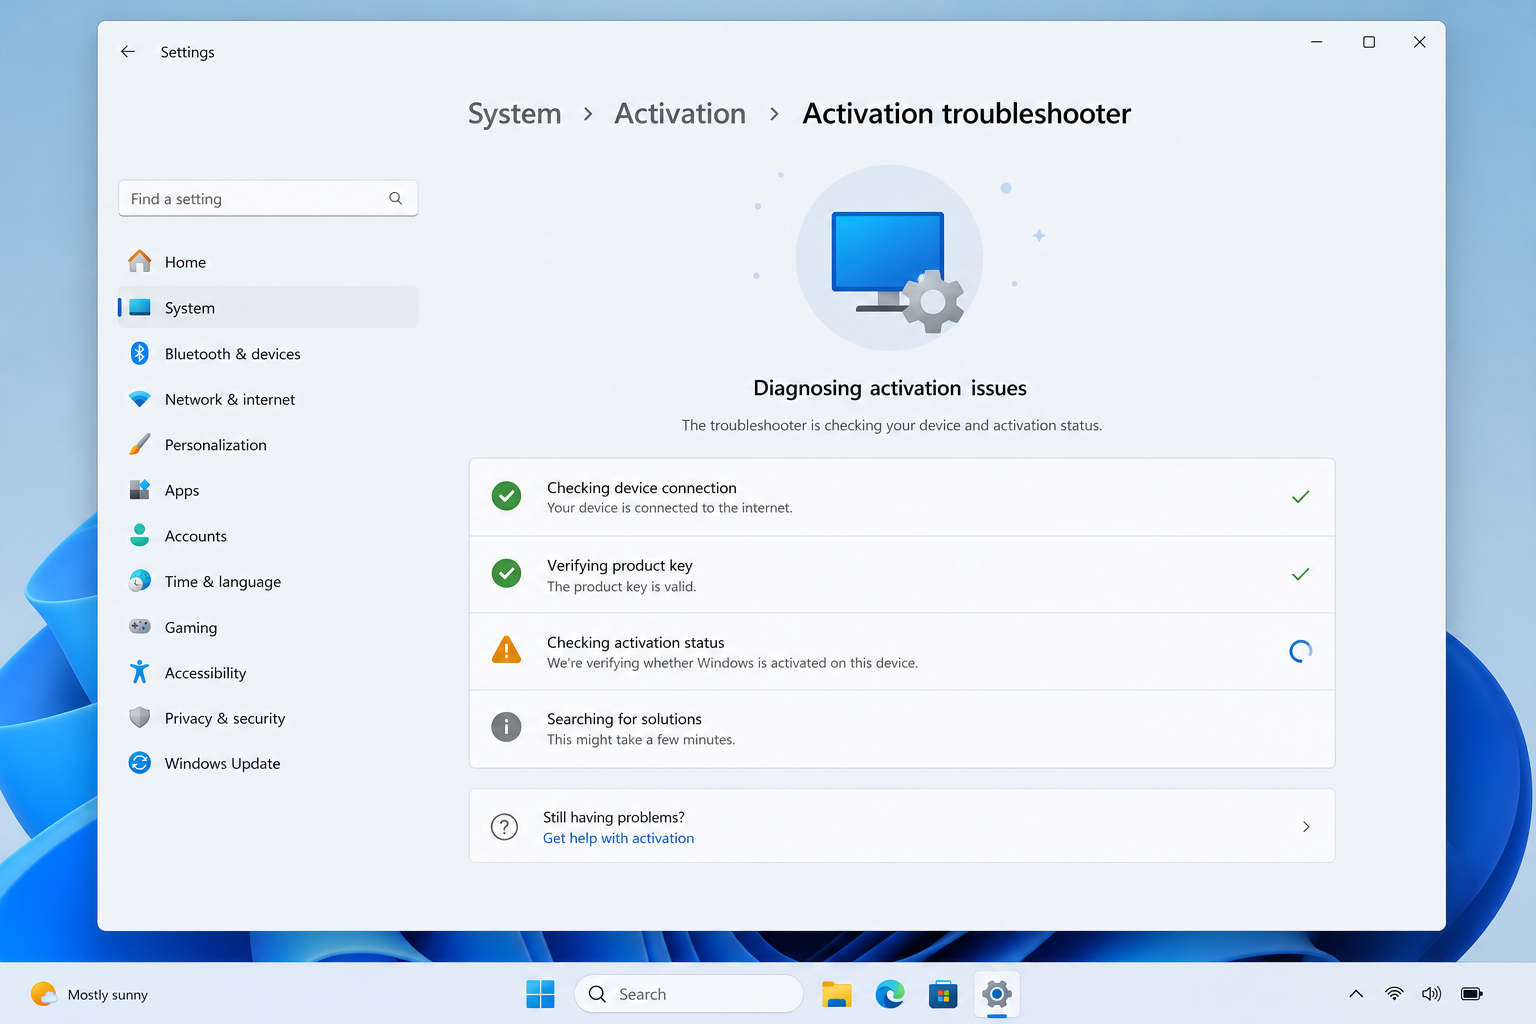1536x1024 pixels.
Task: Click the taskbar Search box
Action: click(x=689, y=994)
